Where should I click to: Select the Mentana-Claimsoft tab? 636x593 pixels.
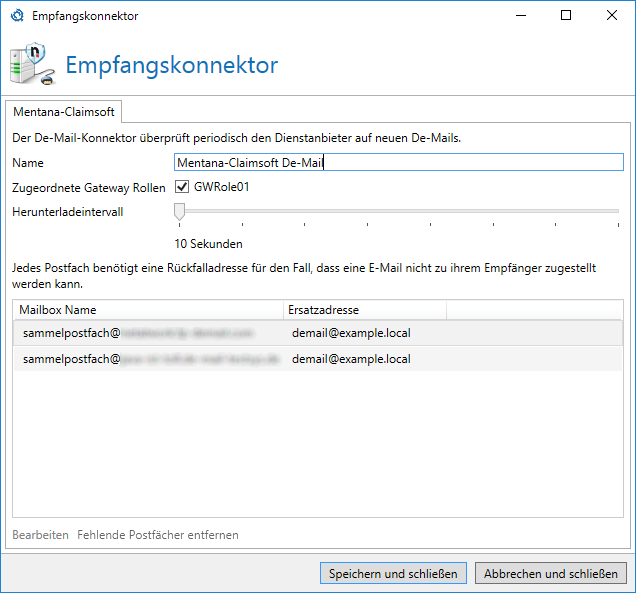pos(64,112)
